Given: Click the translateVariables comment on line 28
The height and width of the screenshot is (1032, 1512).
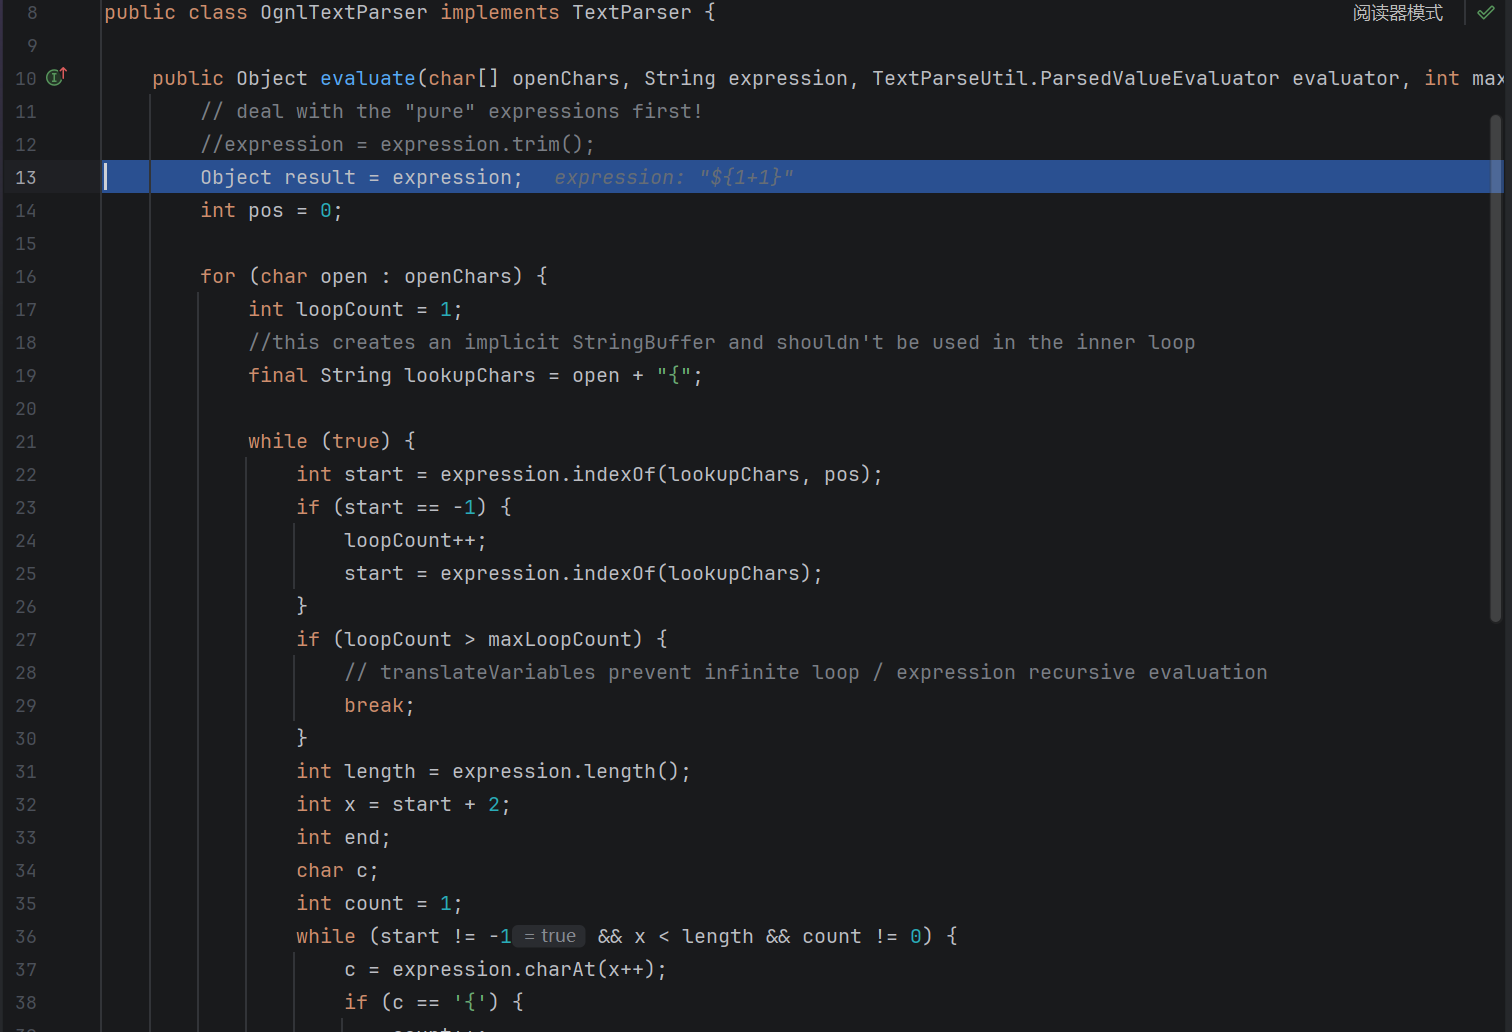Looking at the screenshot, I should coord(805,672).
